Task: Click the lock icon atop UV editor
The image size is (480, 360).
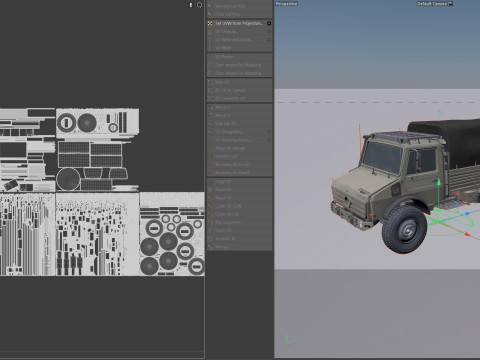Action: click(191, 5)
